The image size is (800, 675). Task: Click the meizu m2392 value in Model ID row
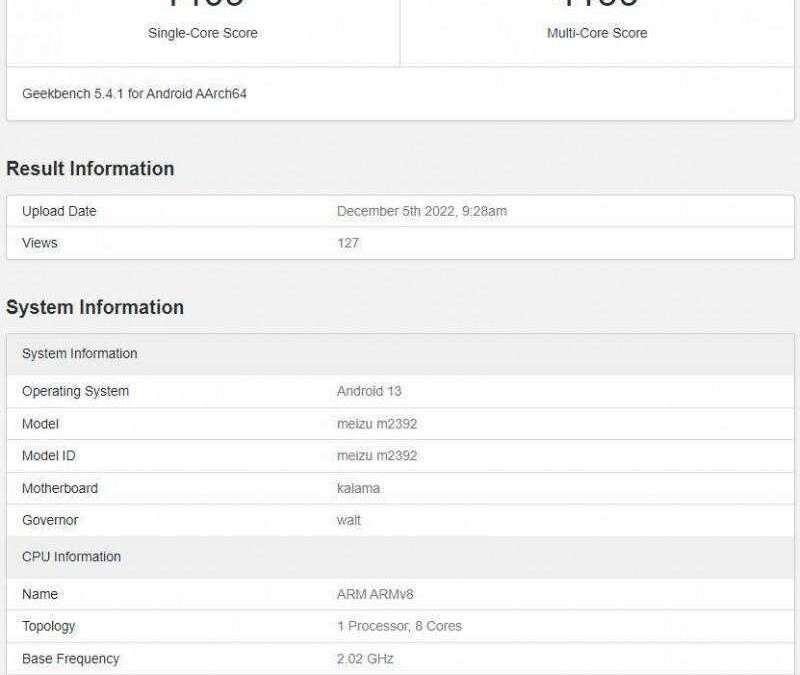tap(377, 456)
